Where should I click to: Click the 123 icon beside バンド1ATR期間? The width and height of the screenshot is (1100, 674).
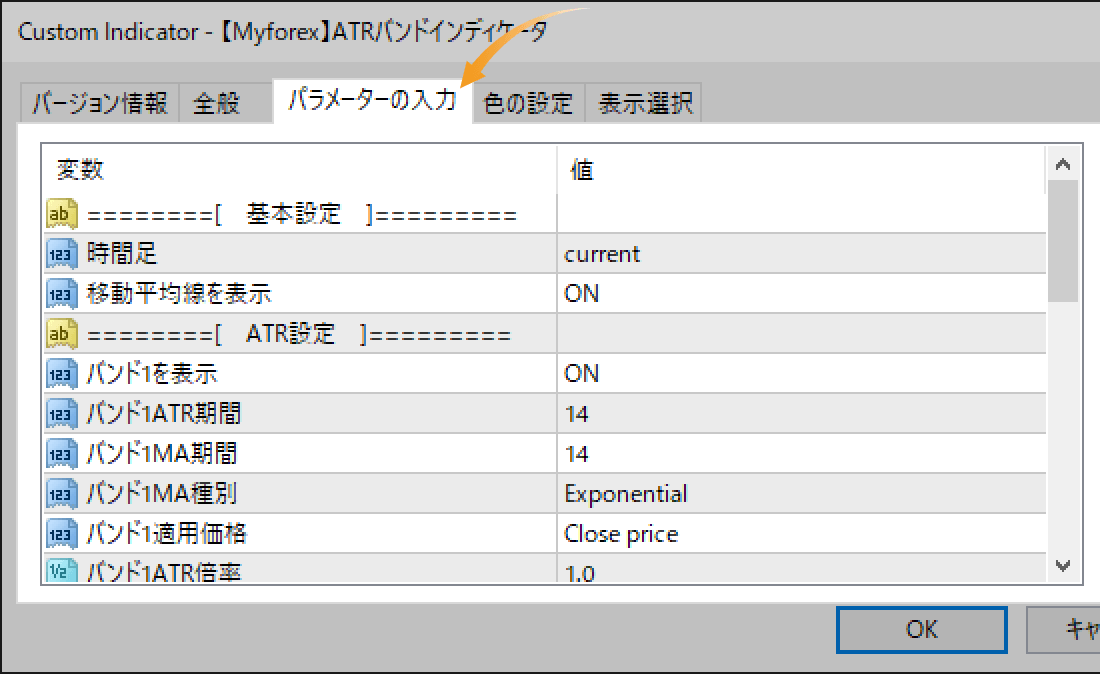tap(55, 413)
